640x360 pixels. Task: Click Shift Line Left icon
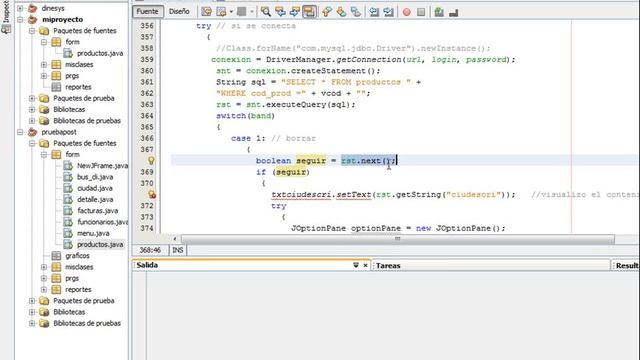tap(374, 12)
